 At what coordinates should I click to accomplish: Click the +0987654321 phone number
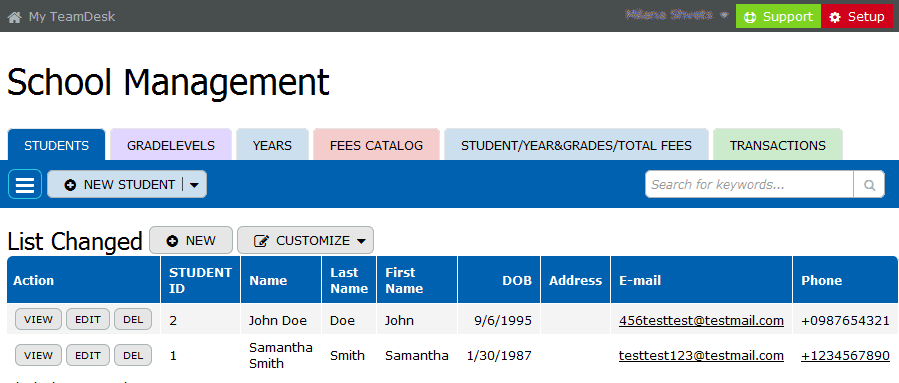click(845, 321)
